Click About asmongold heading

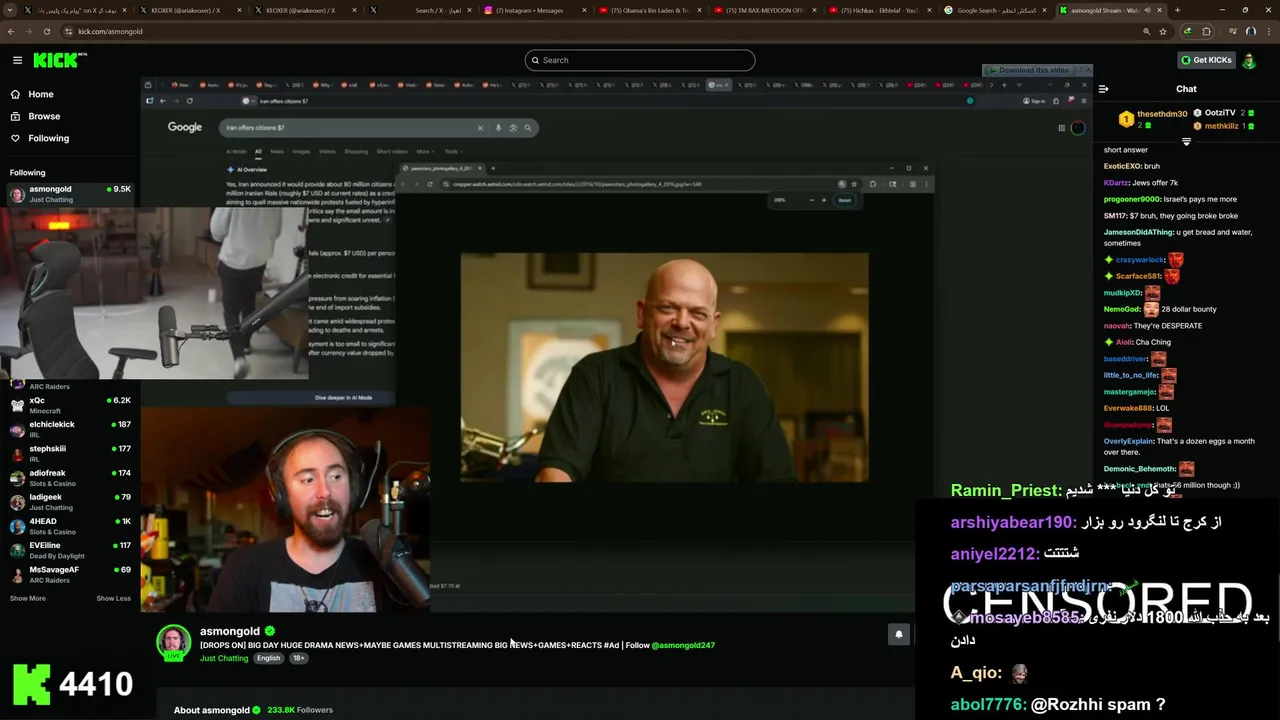click(212, 710)
